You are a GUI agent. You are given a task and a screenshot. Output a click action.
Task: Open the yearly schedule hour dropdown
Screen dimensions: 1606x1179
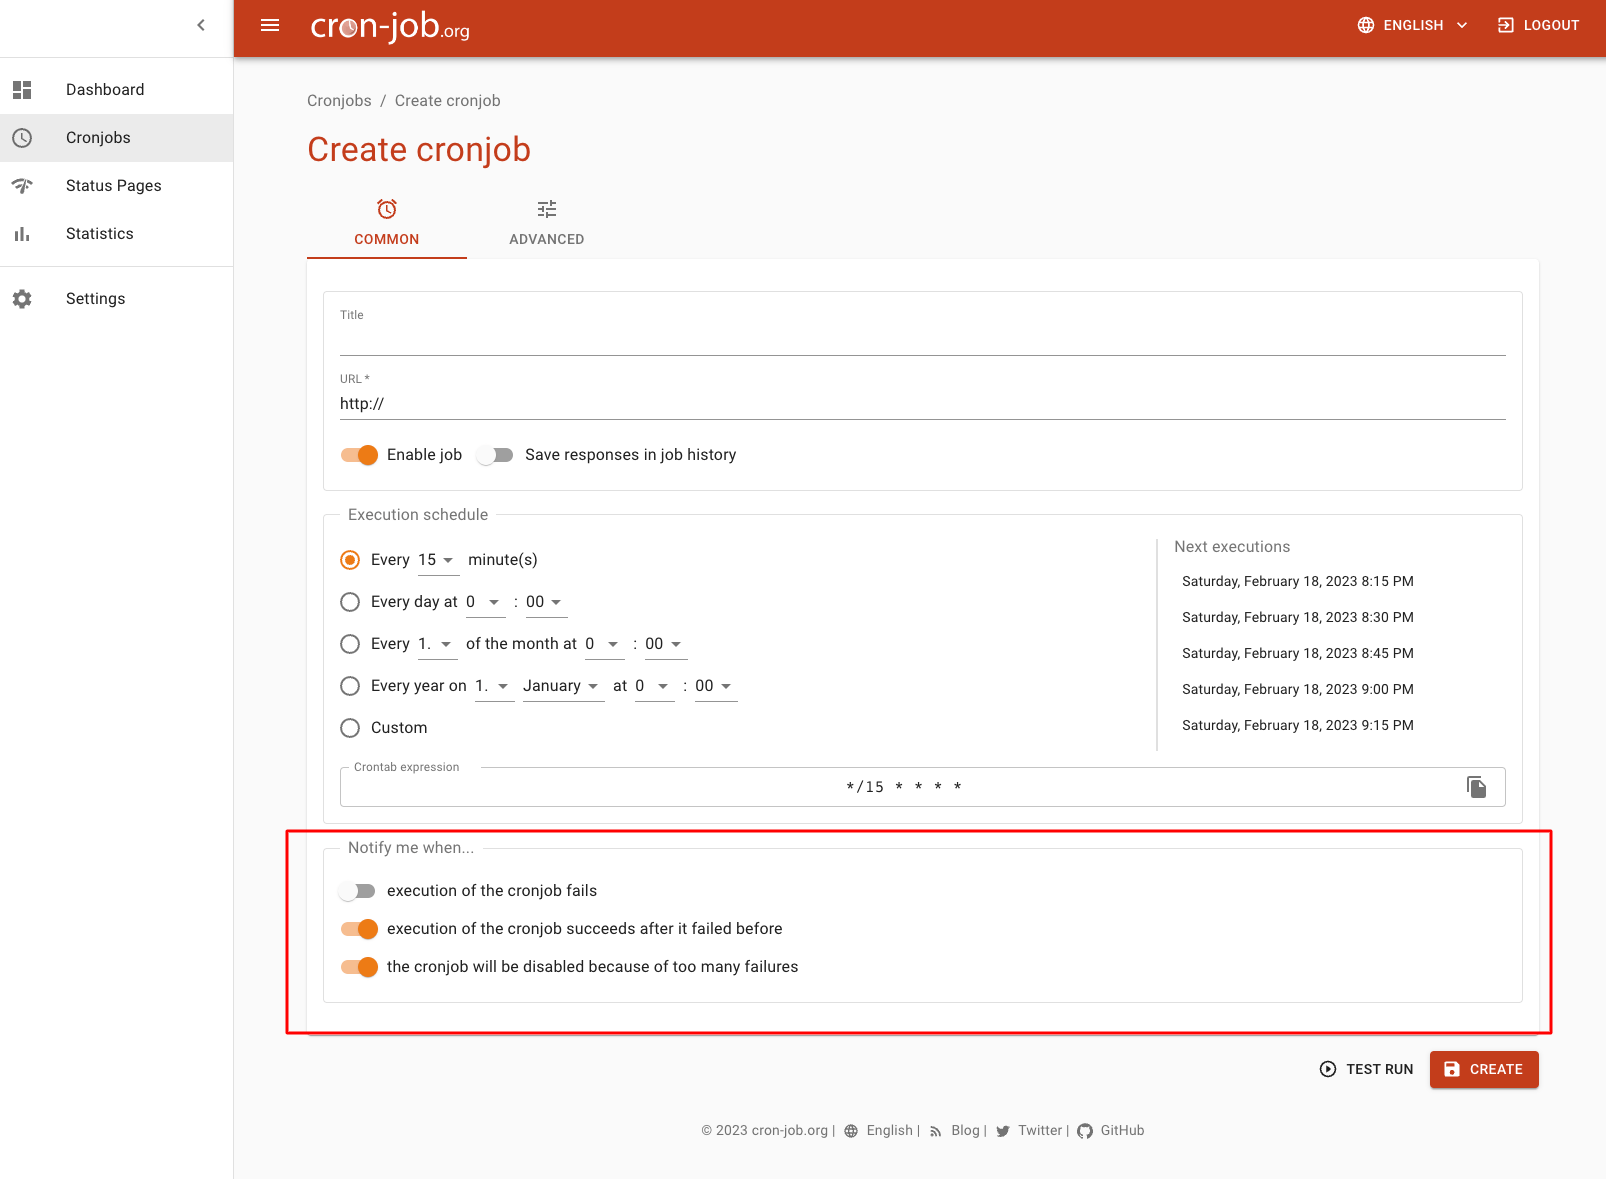(654, 686)
